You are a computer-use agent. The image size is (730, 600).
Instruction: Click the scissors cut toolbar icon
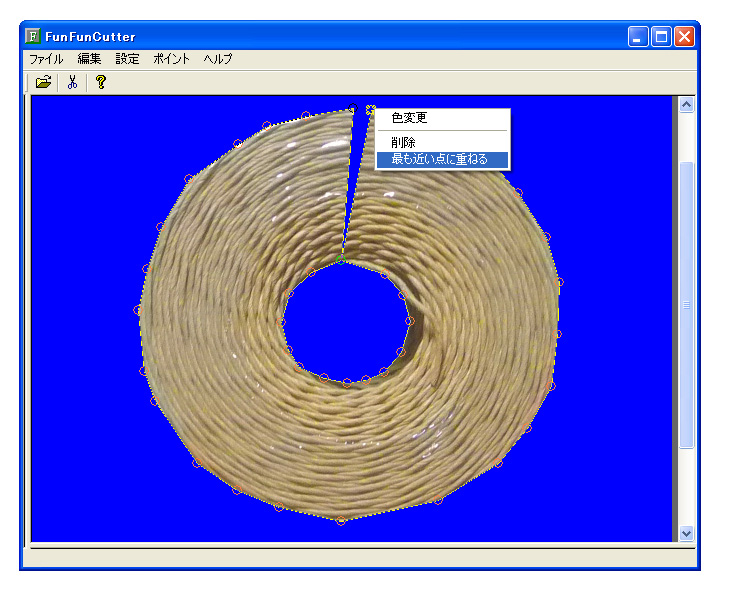pos(72,82)
